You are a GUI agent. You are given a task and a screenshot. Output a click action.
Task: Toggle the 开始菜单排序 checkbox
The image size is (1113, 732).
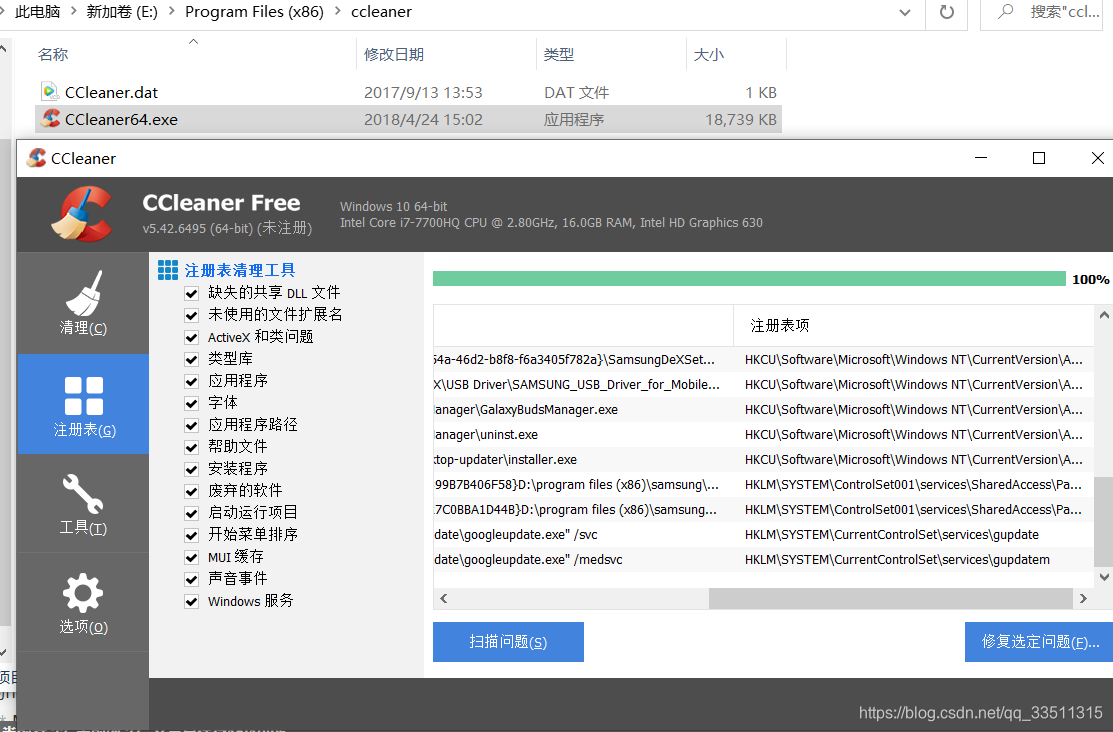(191, 535)
